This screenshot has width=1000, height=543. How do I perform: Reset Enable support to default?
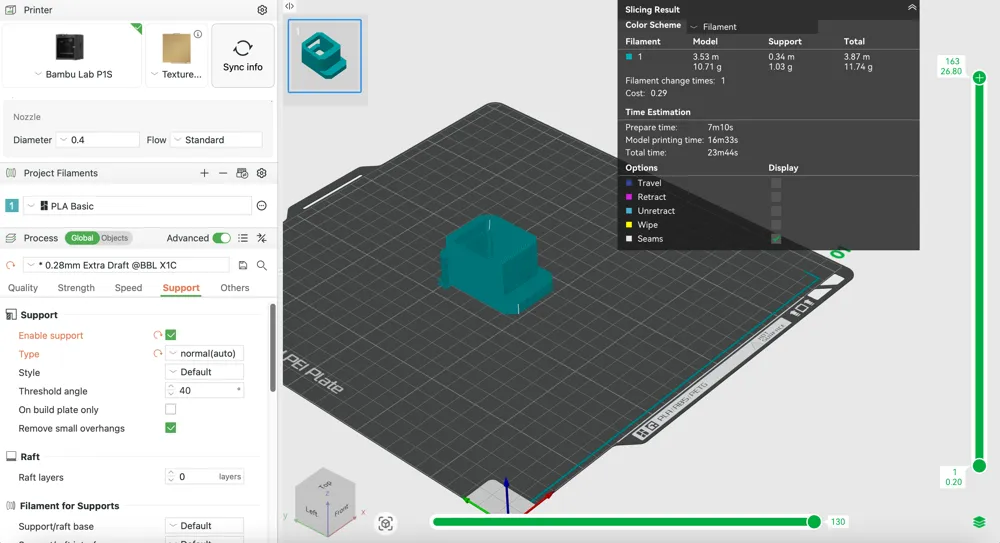coord(158,335)
